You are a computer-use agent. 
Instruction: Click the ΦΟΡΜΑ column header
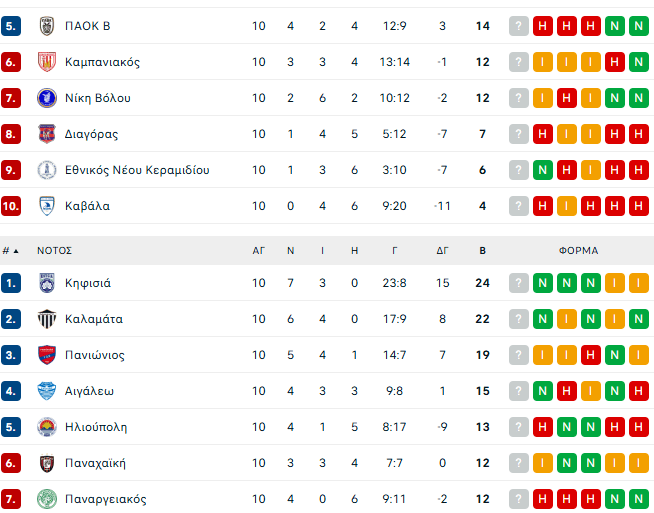578,251
